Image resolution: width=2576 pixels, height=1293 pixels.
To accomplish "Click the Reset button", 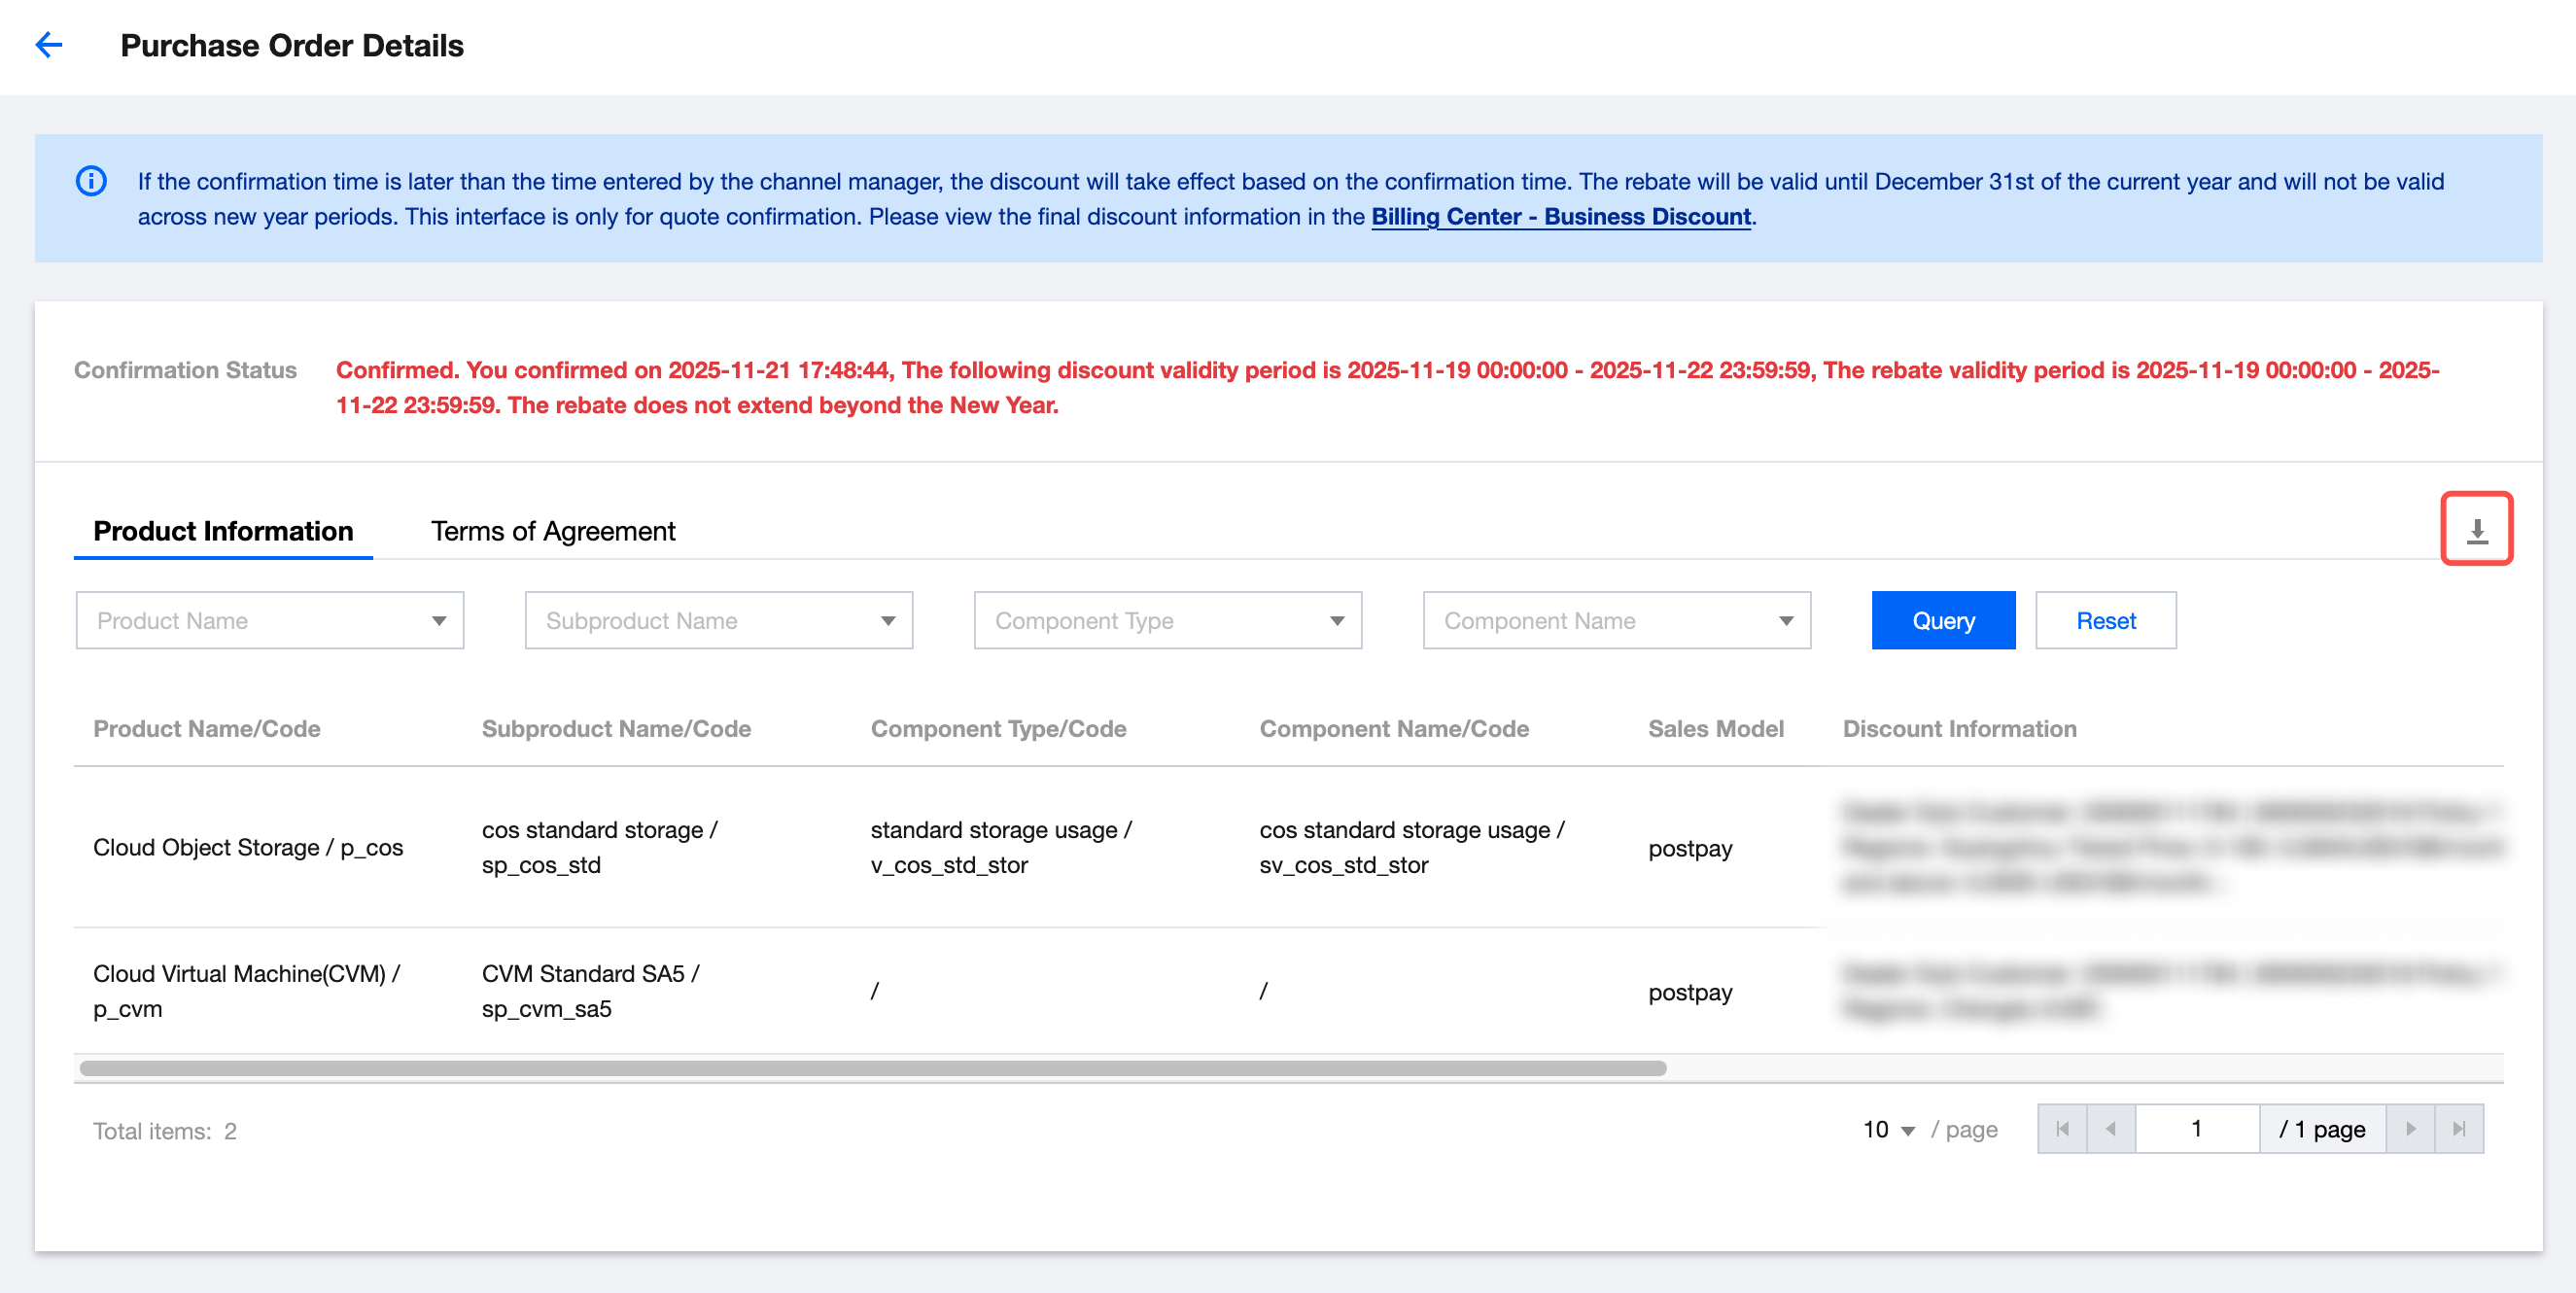I will (2105, 620).
